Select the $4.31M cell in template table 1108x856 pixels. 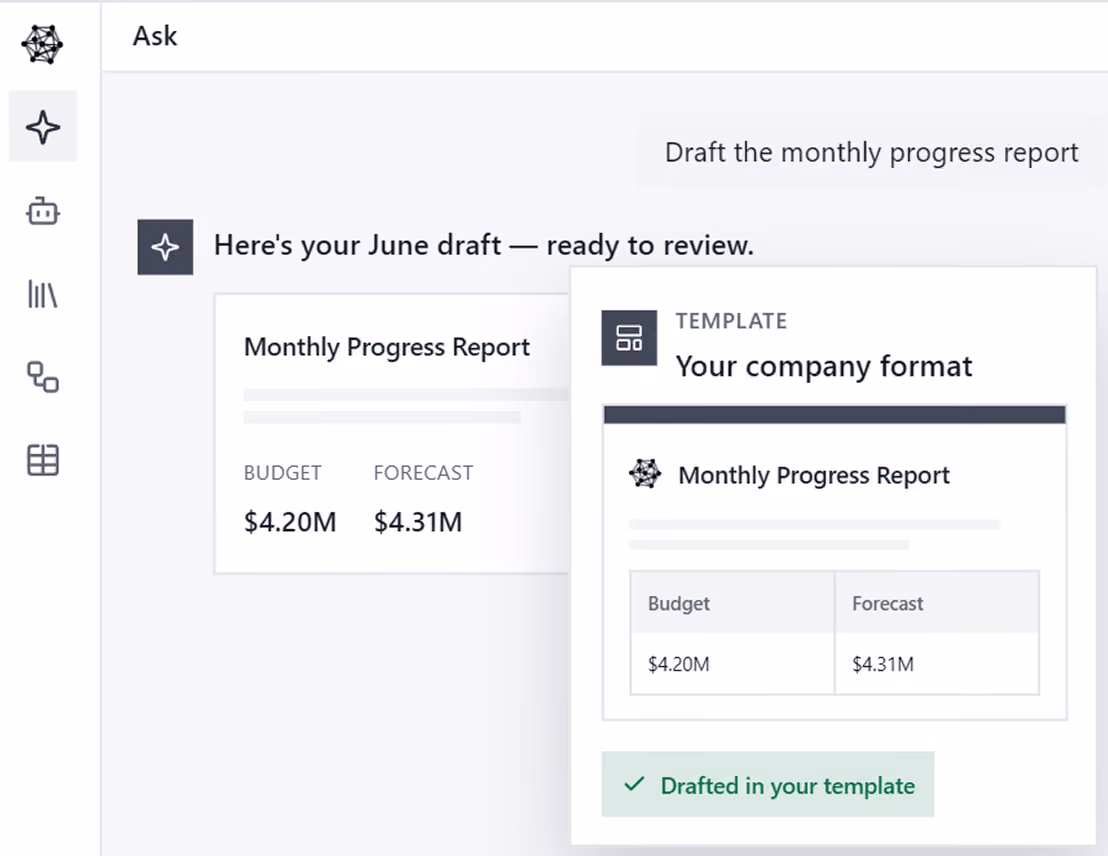[937, 664]
